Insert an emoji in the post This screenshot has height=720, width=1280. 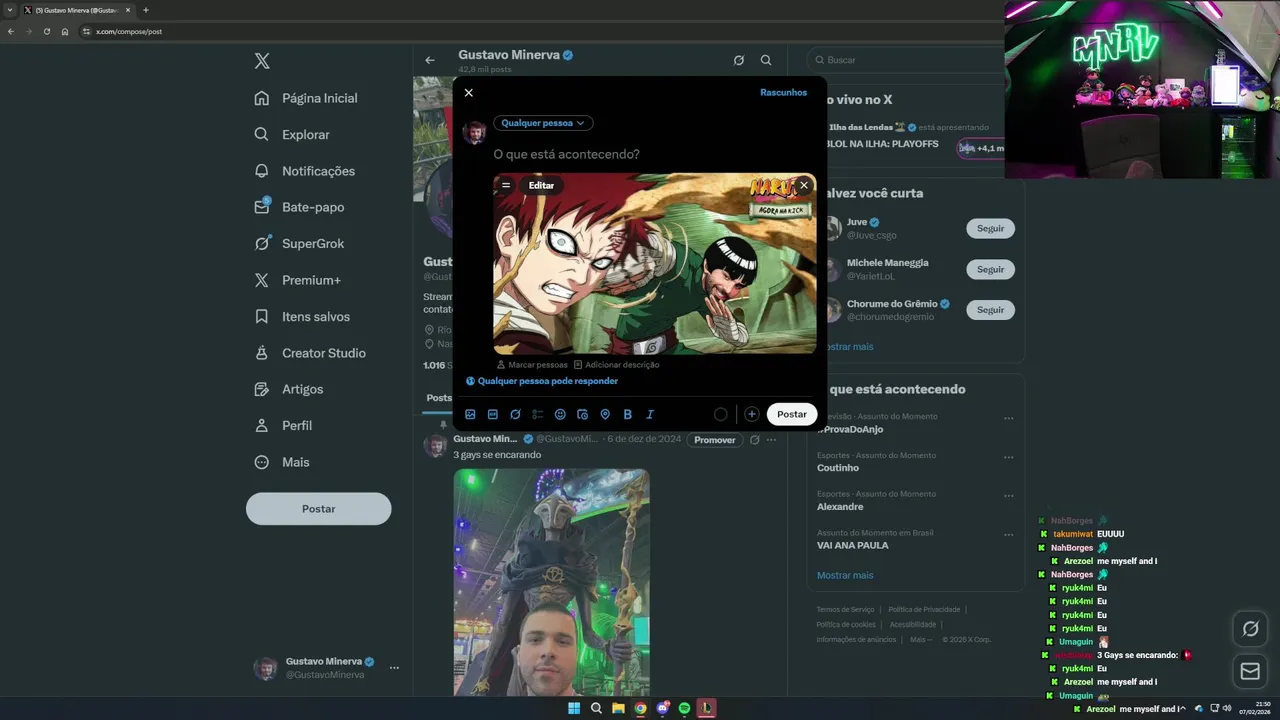pyautogui.click(x=560, y=414)
